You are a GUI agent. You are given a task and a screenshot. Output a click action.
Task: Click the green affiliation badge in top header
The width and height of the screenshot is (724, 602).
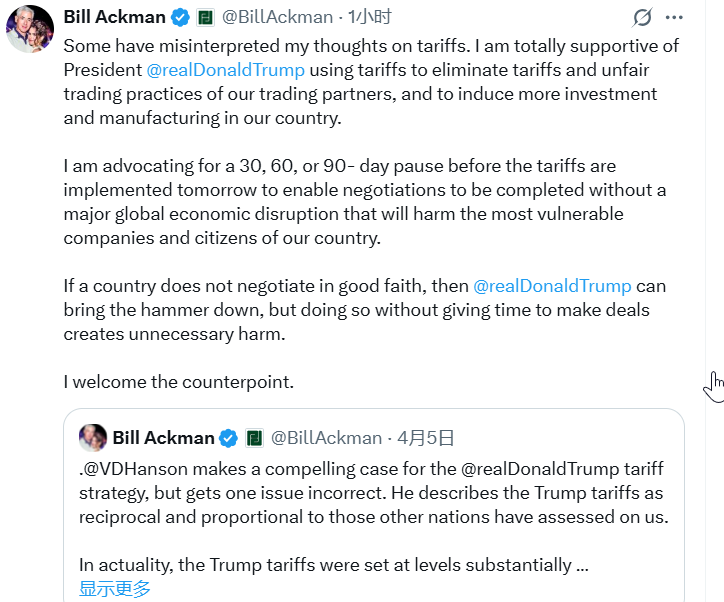click(204, 17)
